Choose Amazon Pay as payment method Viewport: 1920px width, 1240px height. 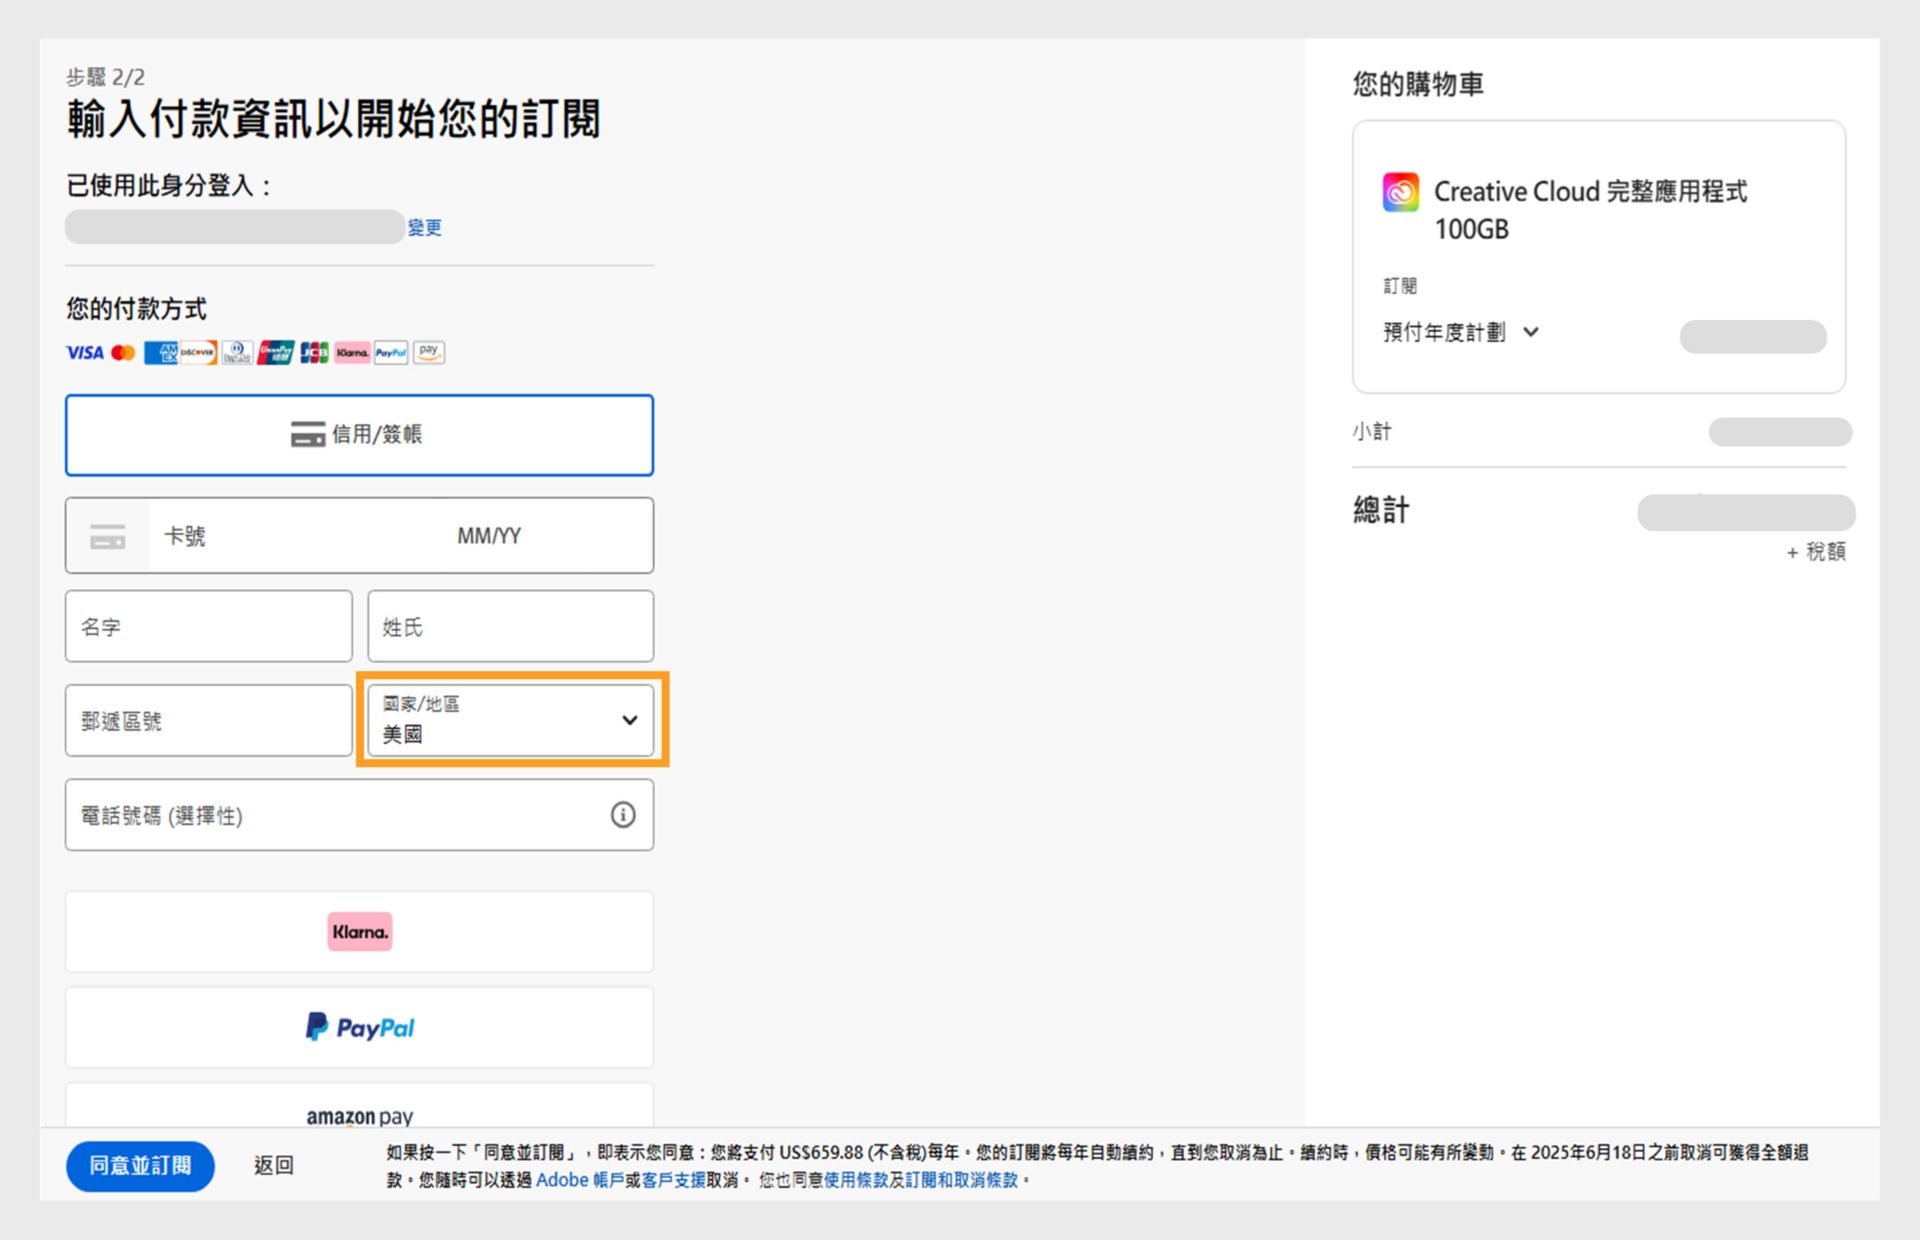tap(359, 1106)
